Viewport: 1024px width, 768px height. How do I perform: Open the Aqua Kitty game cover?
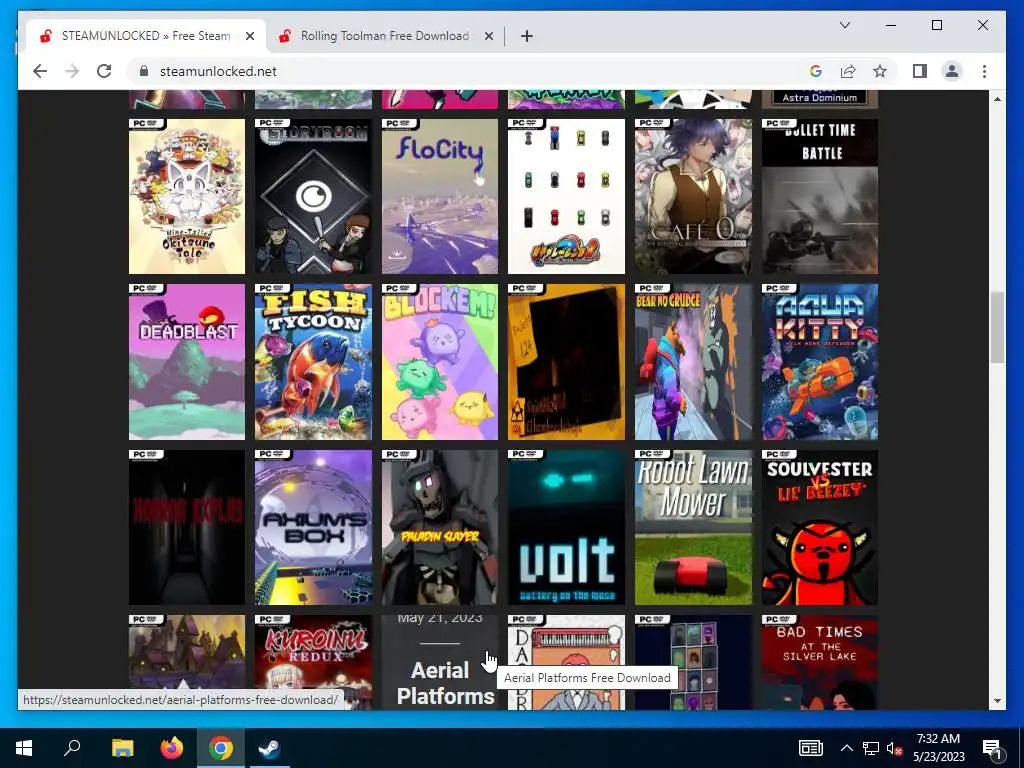tap(820, 361)
